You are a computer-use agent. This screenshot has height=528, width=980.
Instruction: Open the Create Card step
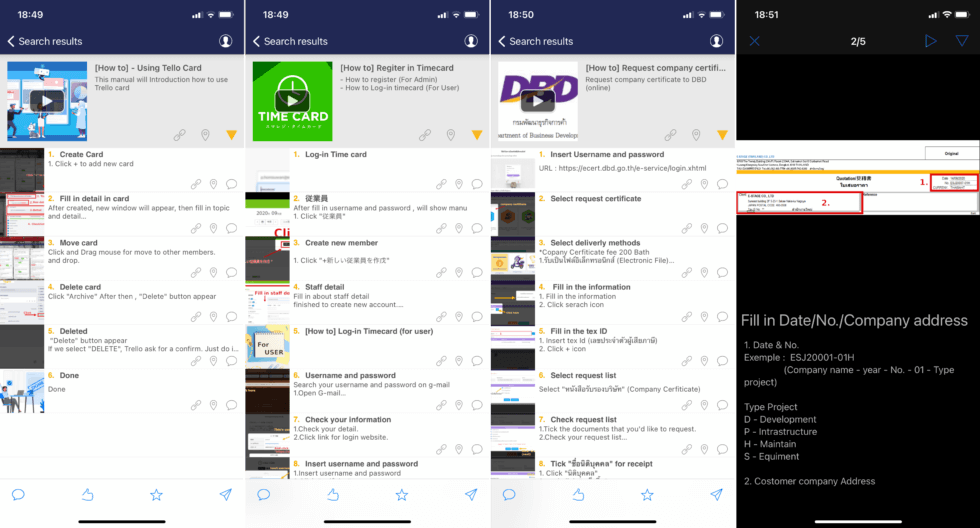[x=122, y=170]
